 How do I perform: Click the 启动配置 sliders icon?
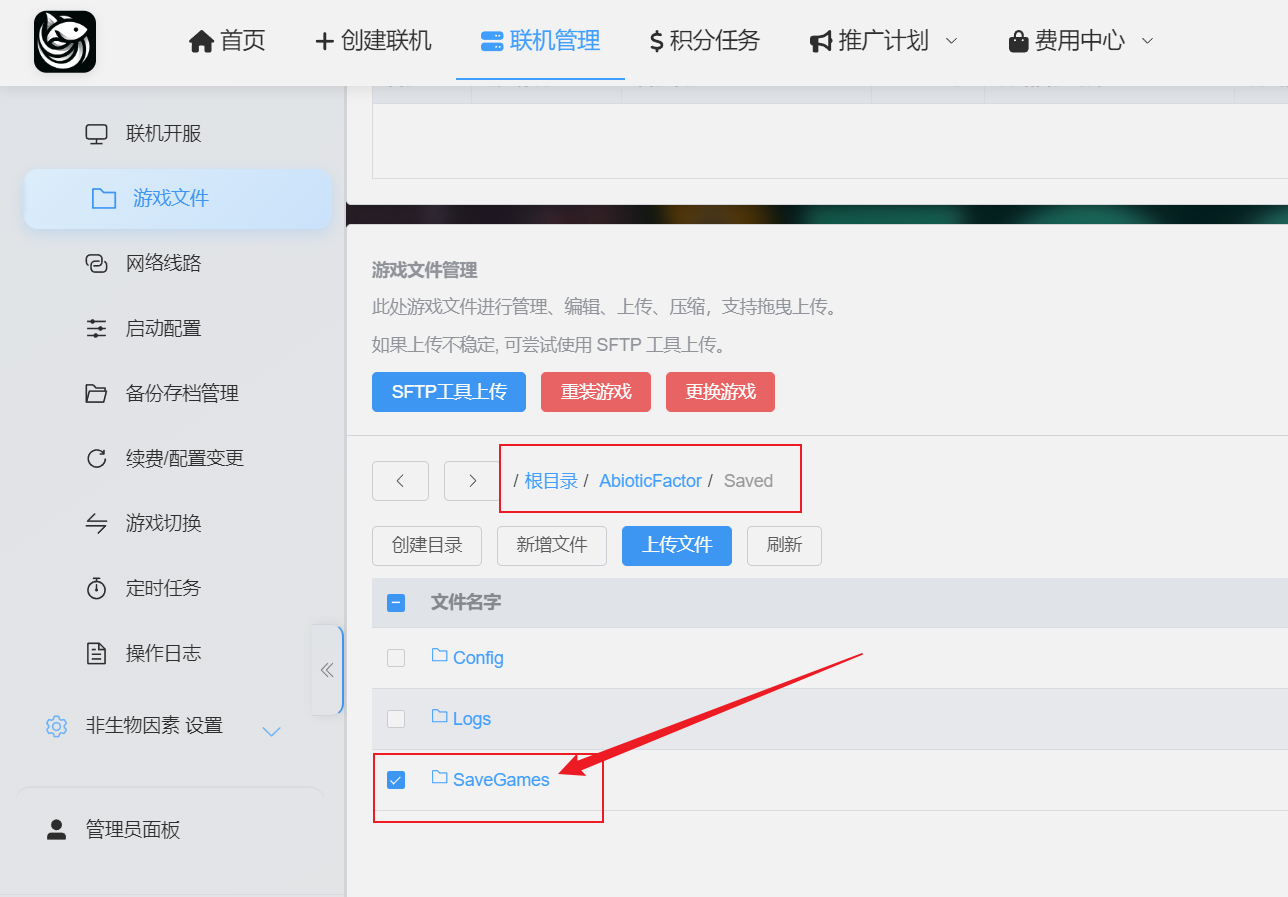click(96, 328)
